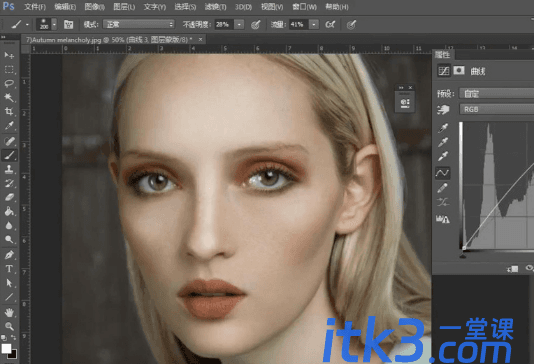Toggle adjustment layer visibility eye icon
The height and width of the screenshot is (364, 534).
click(x=529, y=268)
